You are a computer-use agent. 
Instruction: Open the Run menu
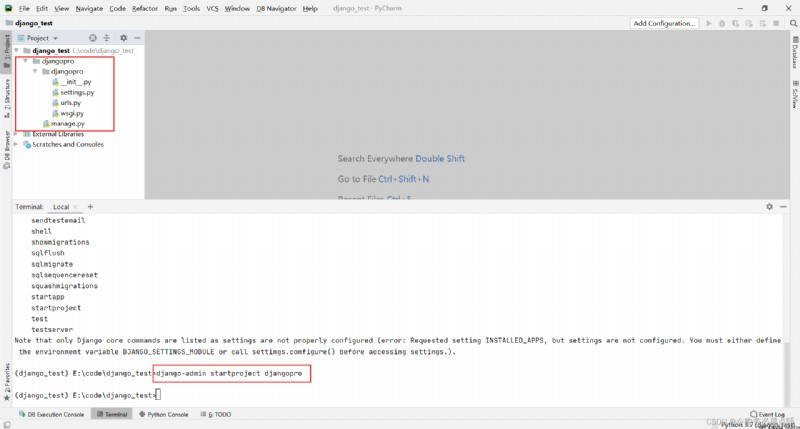pyautogui.click(x=170, y=9)
